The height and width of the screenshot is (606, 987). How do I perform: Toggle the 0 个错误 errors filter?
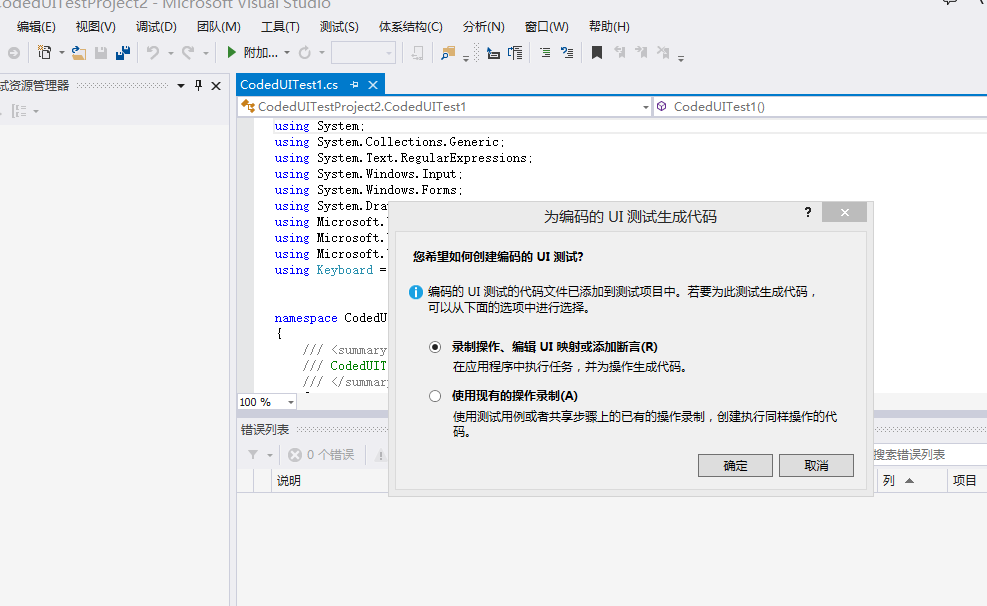click(x=321, y=455)
